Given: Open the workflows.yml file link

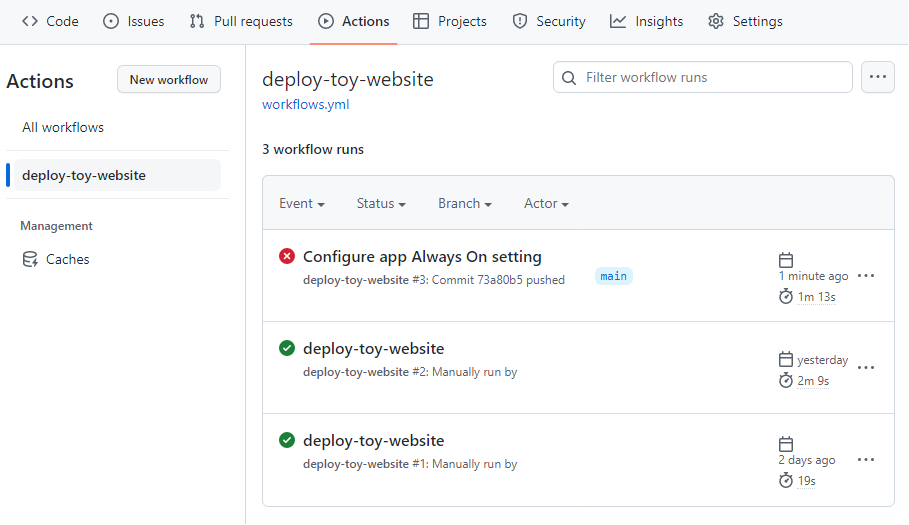Looking at the screenshot, I should coord(306,104).
